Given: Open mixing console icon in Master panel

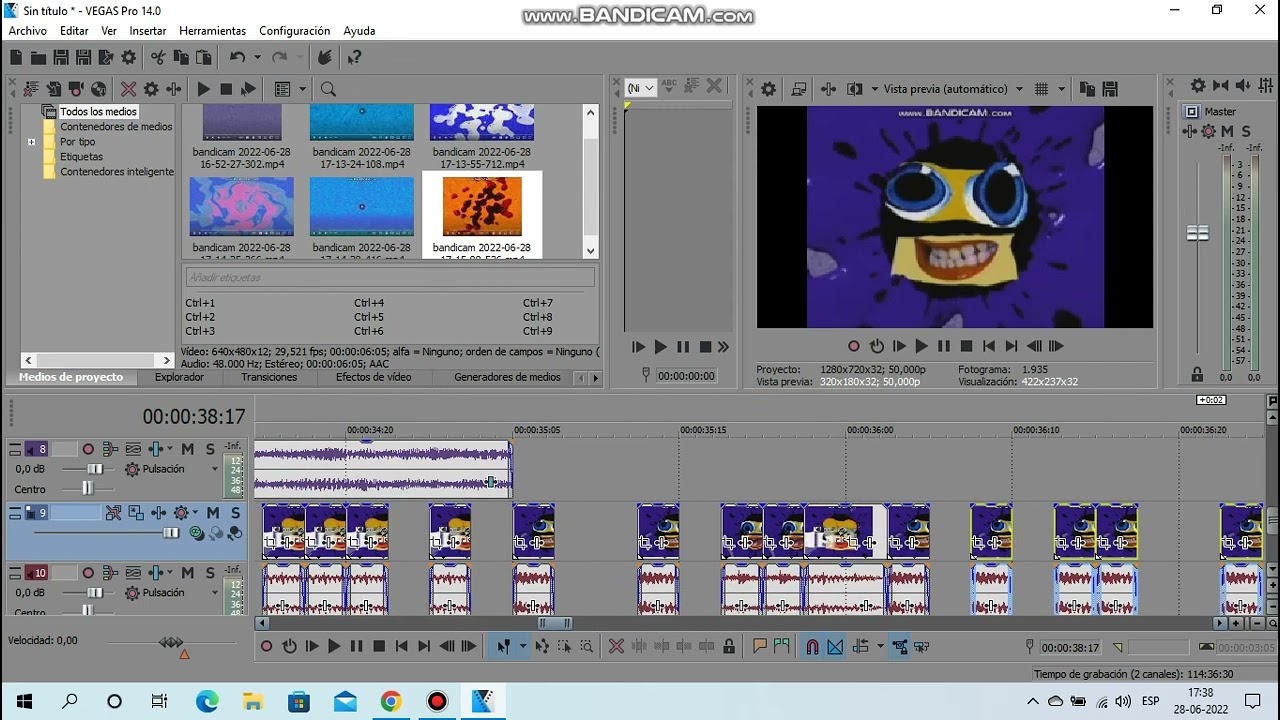Looking at the screenshot, I should pyautogui.click(x=1267, y=87).
